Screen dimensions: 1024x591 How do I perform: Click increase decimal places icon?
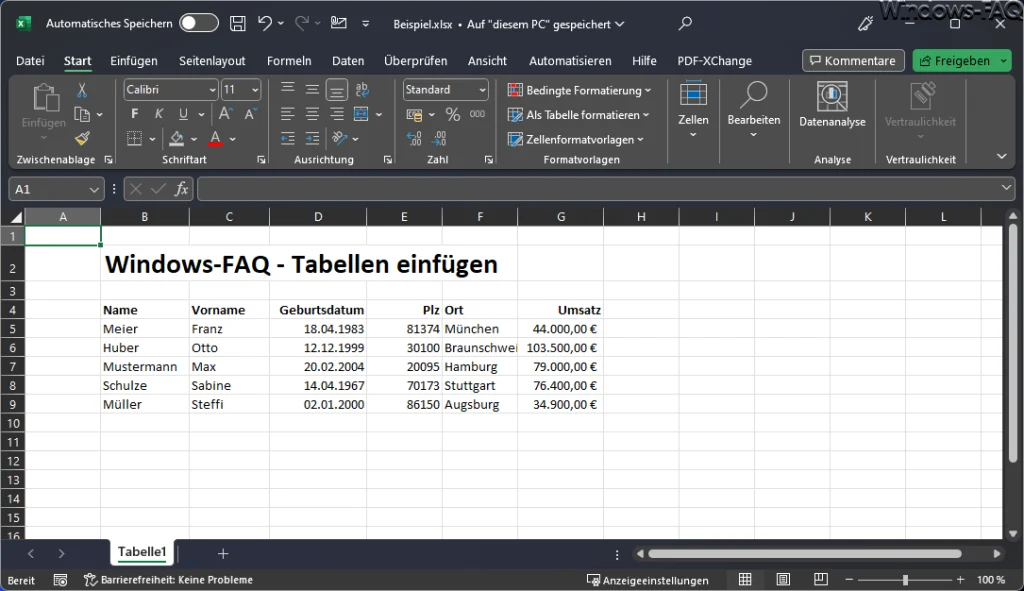pos(414,138)
